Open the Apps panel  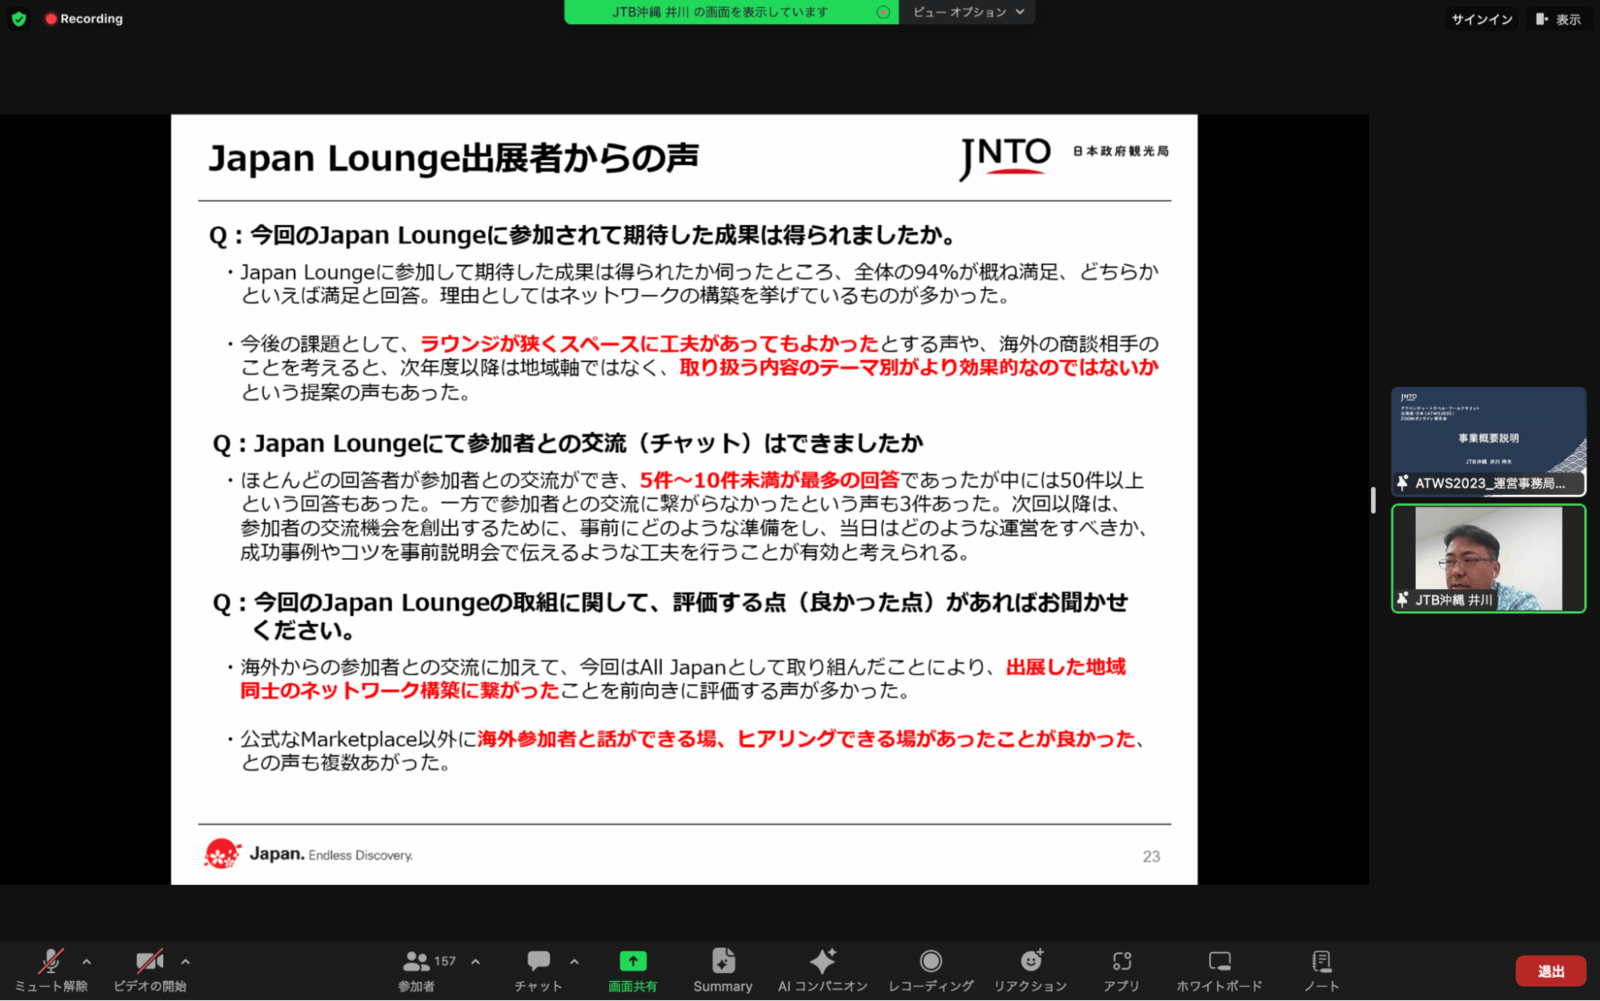(1122, 970)
